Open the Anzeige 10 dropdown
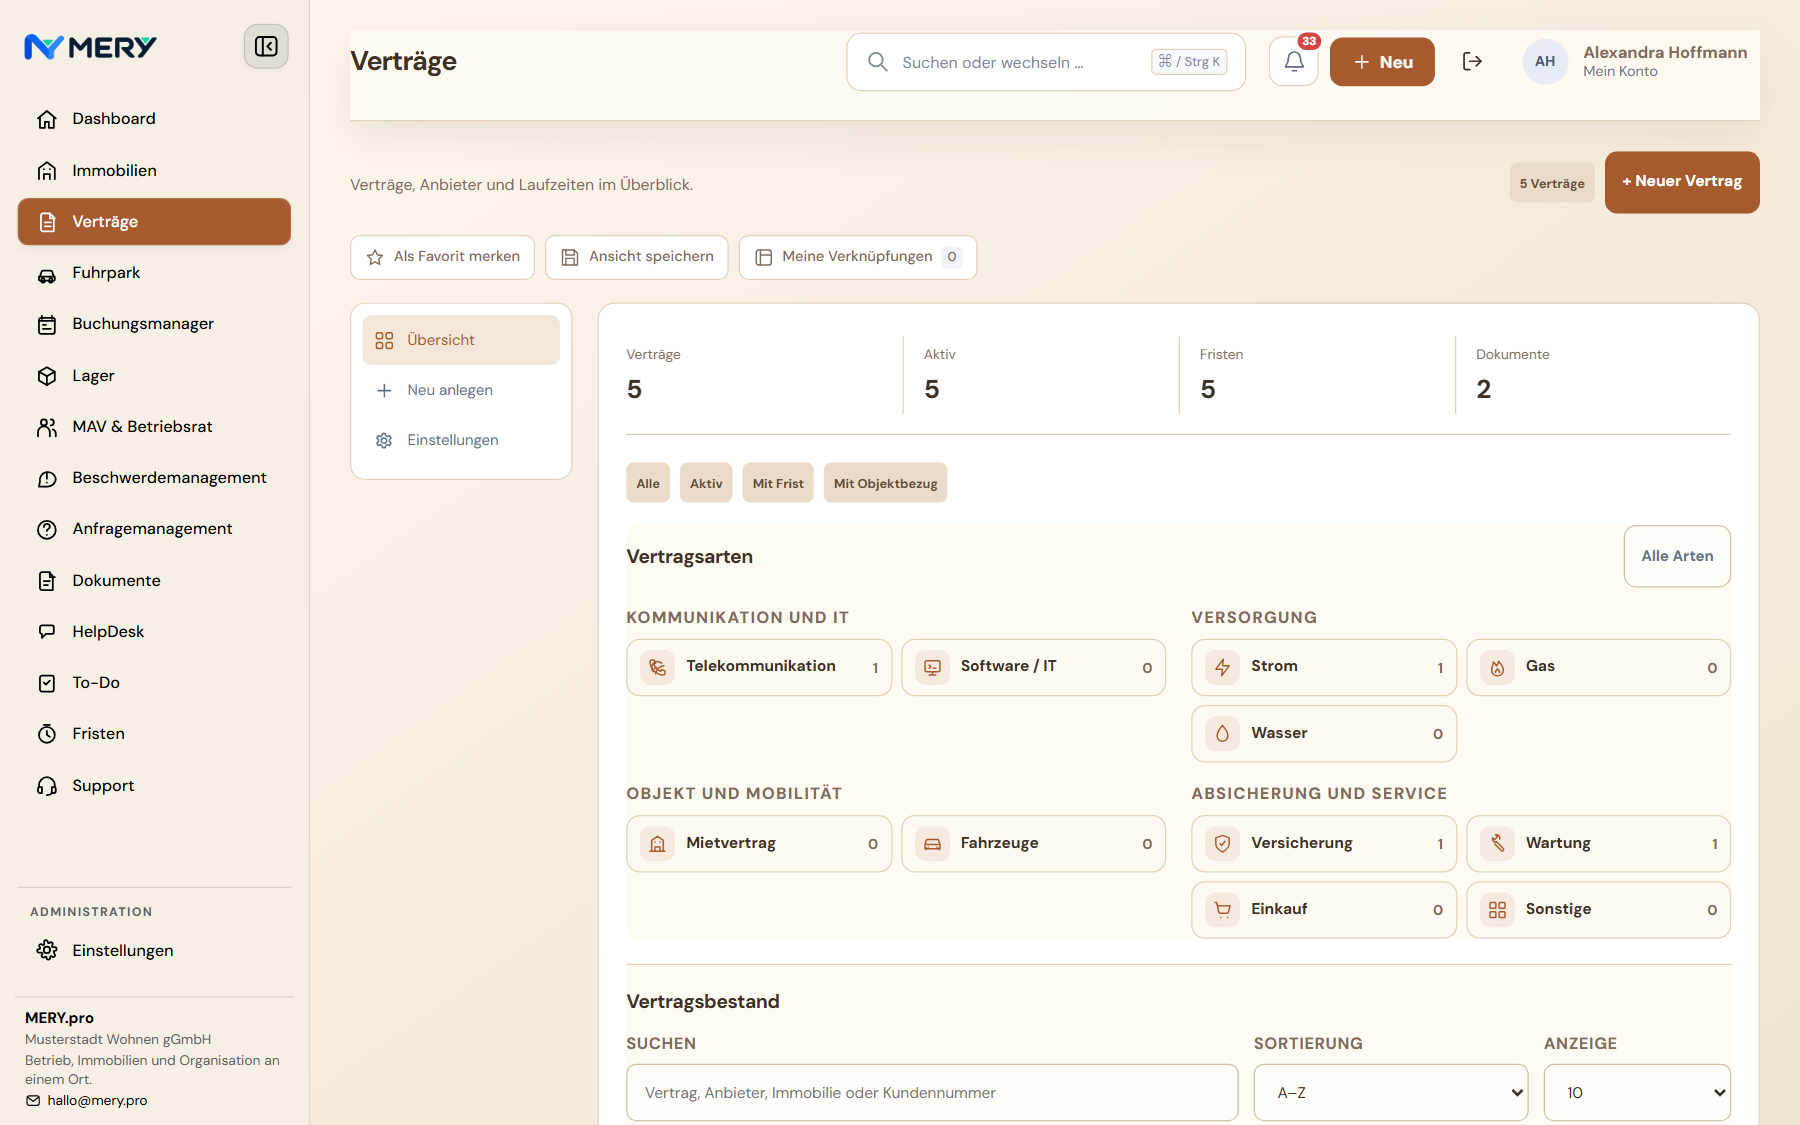Viewport: 1800px width, 1125px height. pos(1637,1092)
